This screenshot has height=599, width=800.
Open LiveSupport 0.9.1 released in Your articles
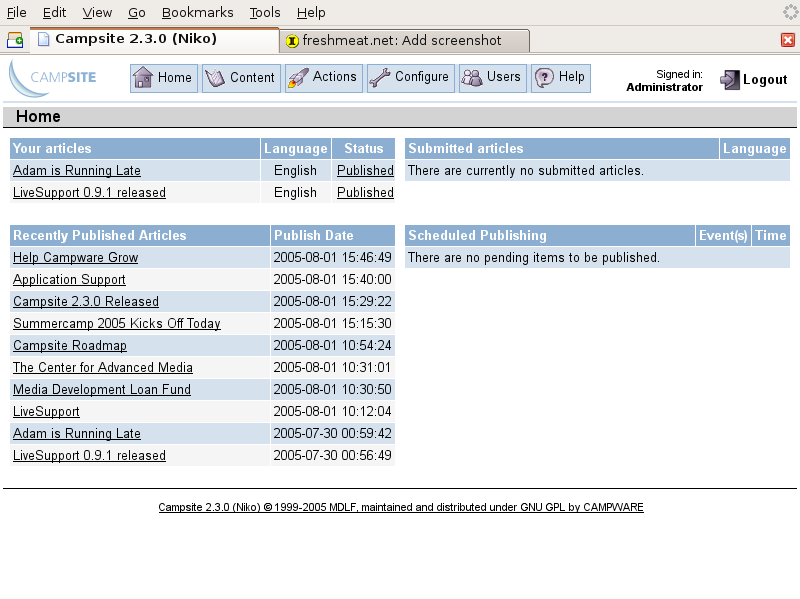[x=89, y=192]
